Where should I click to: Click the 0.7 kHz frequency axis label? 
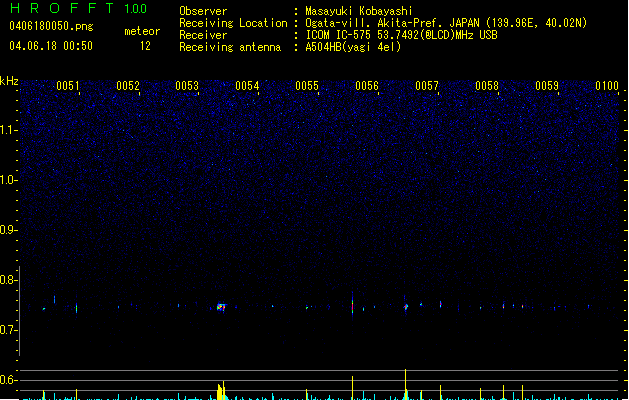(x=8, y=330)
